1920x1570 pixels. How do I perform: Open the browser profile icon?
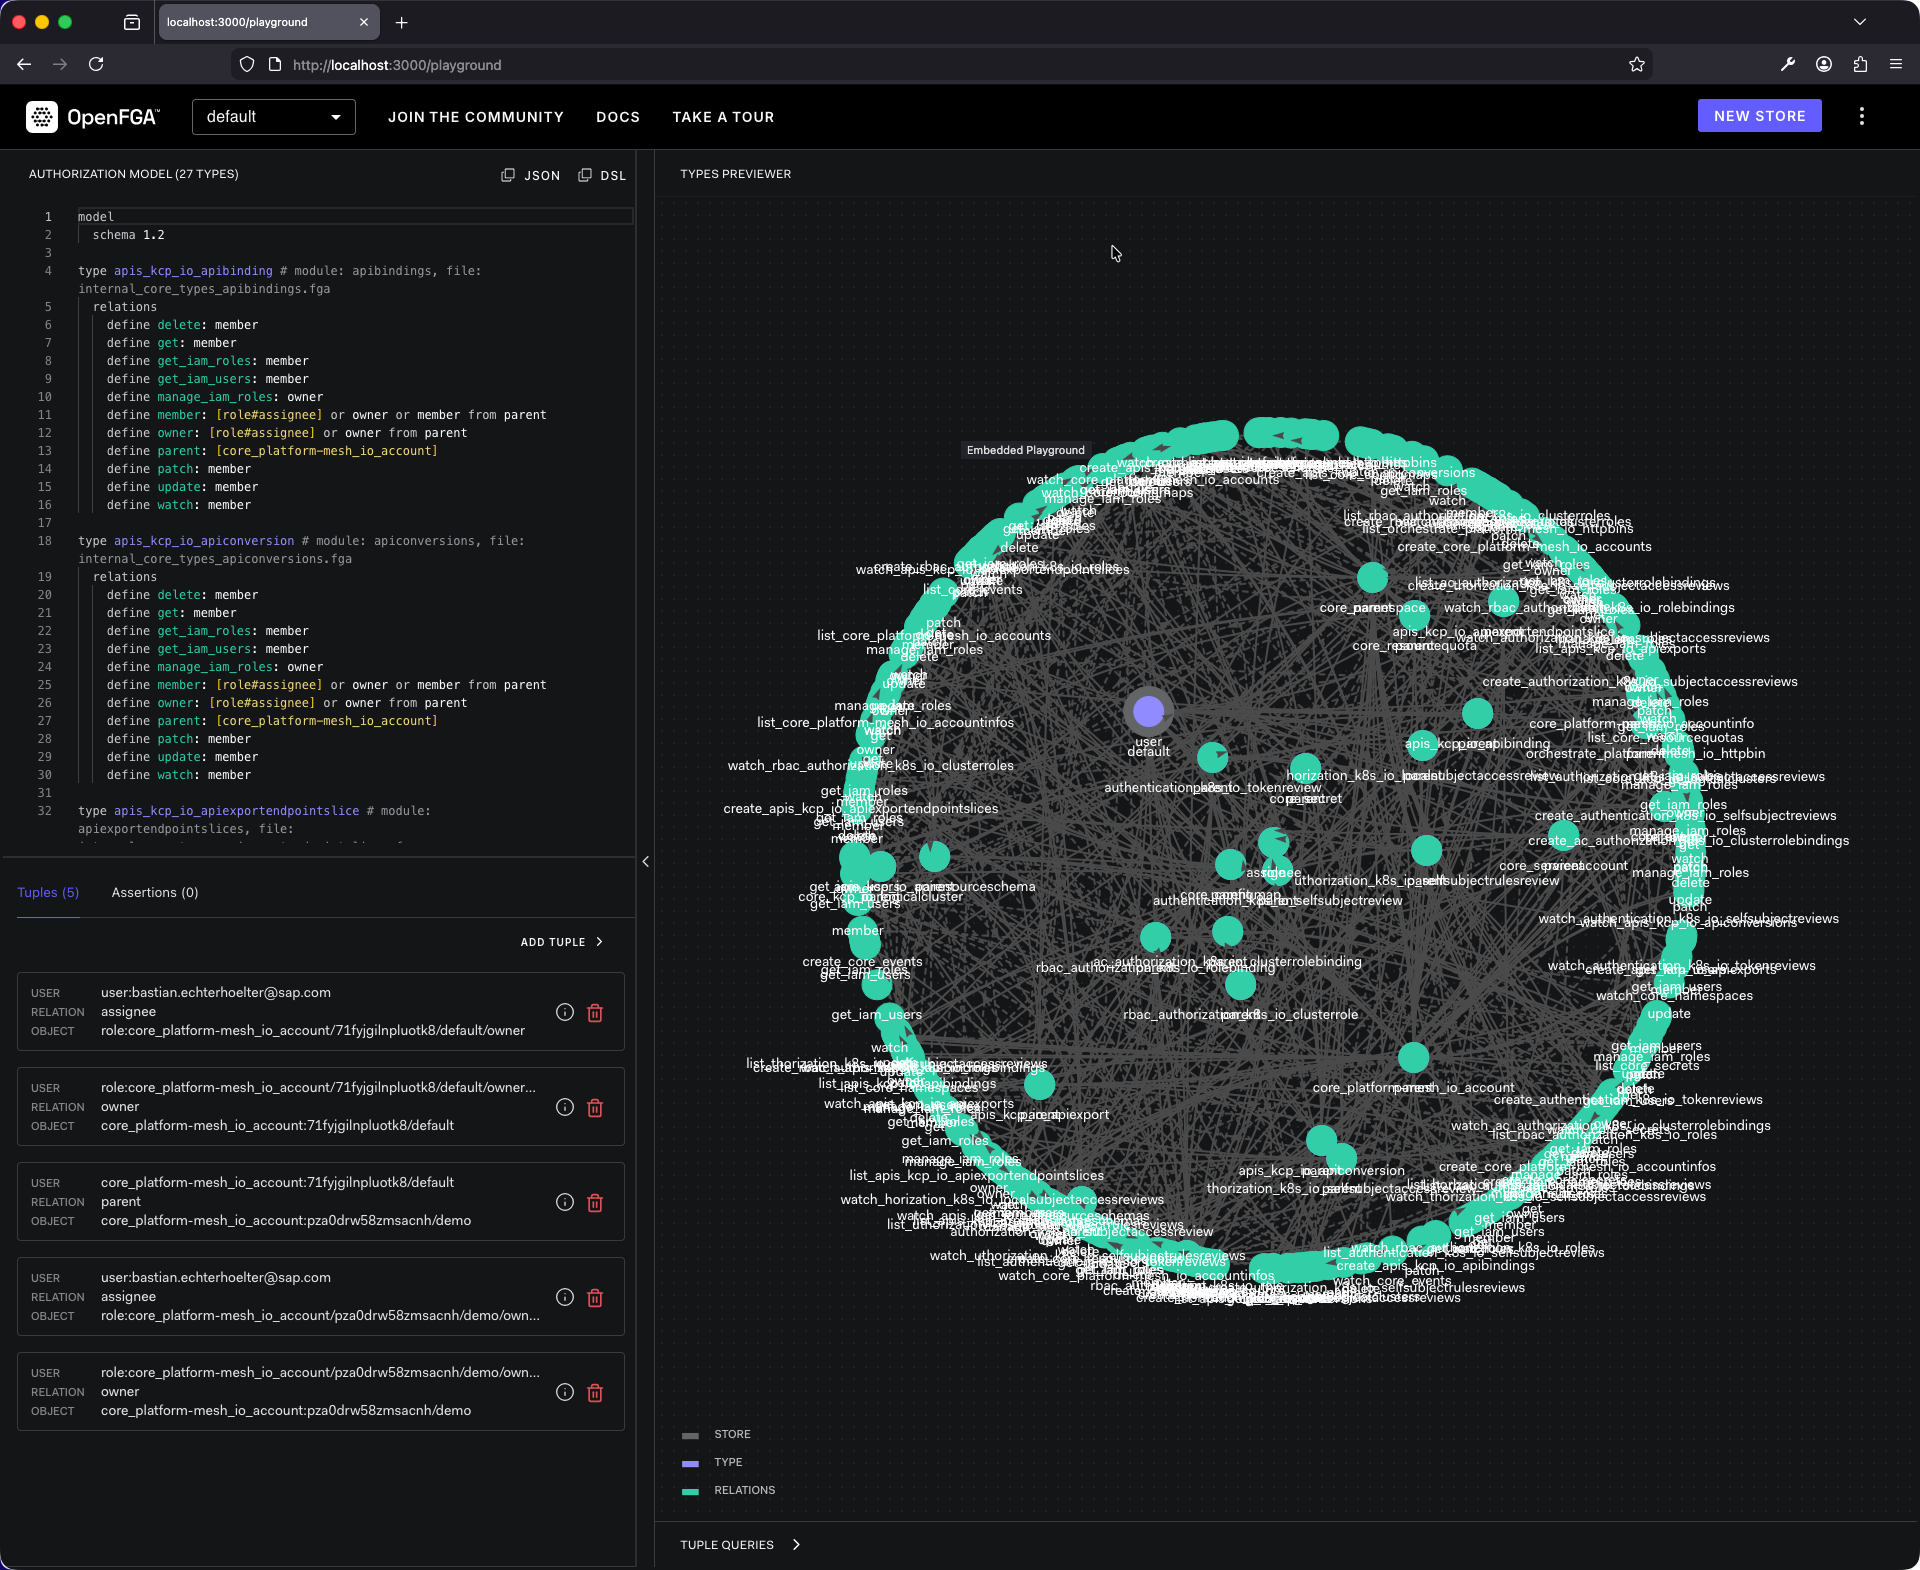1824,64
